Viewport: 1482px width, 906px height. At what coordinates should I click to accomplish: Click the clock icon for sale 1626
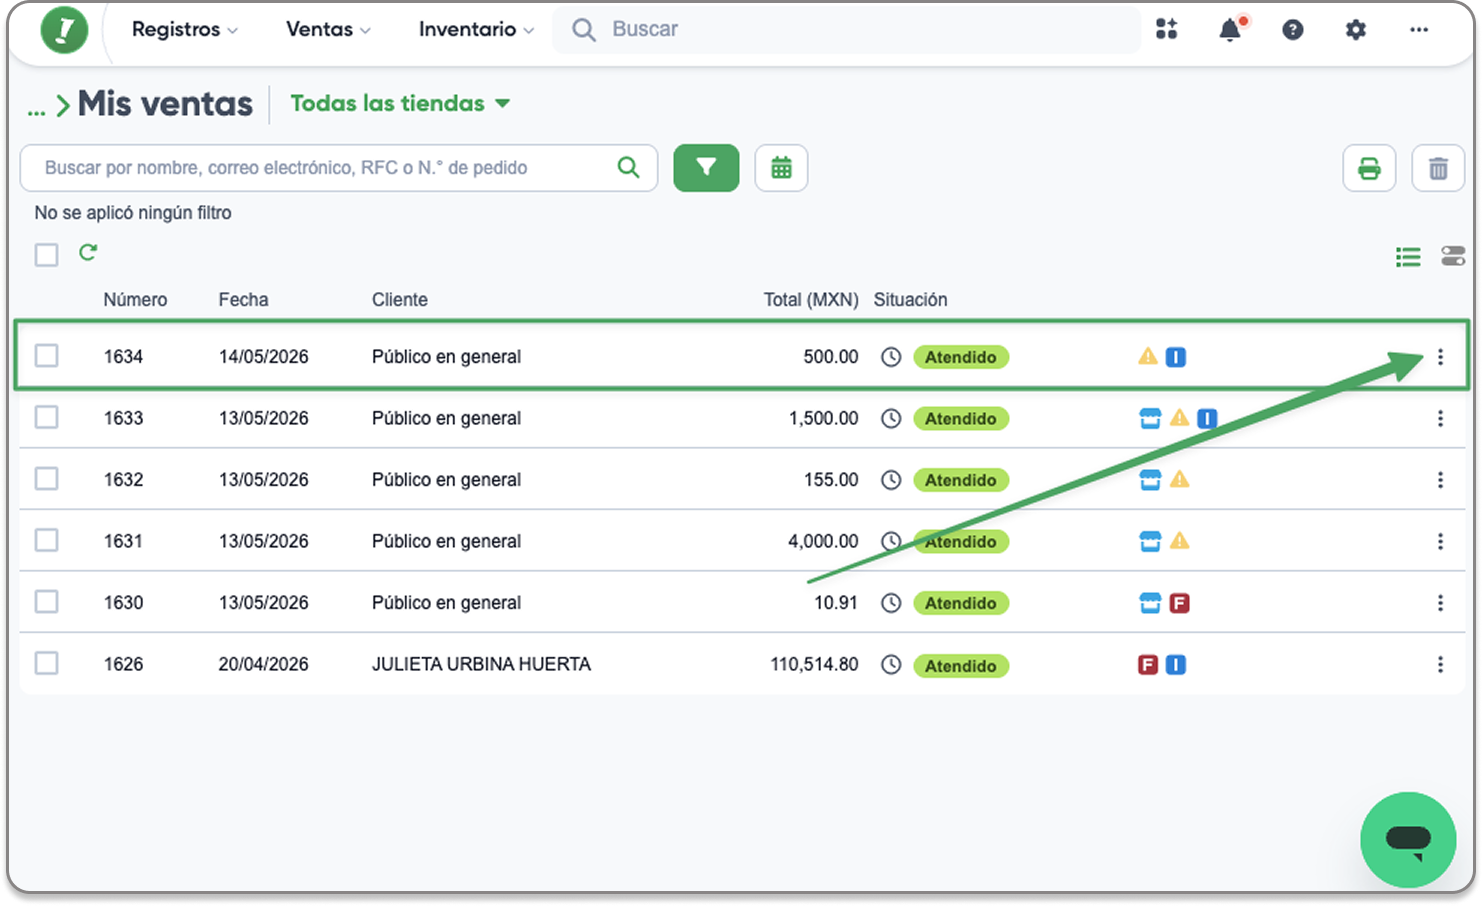coord(891,665)
